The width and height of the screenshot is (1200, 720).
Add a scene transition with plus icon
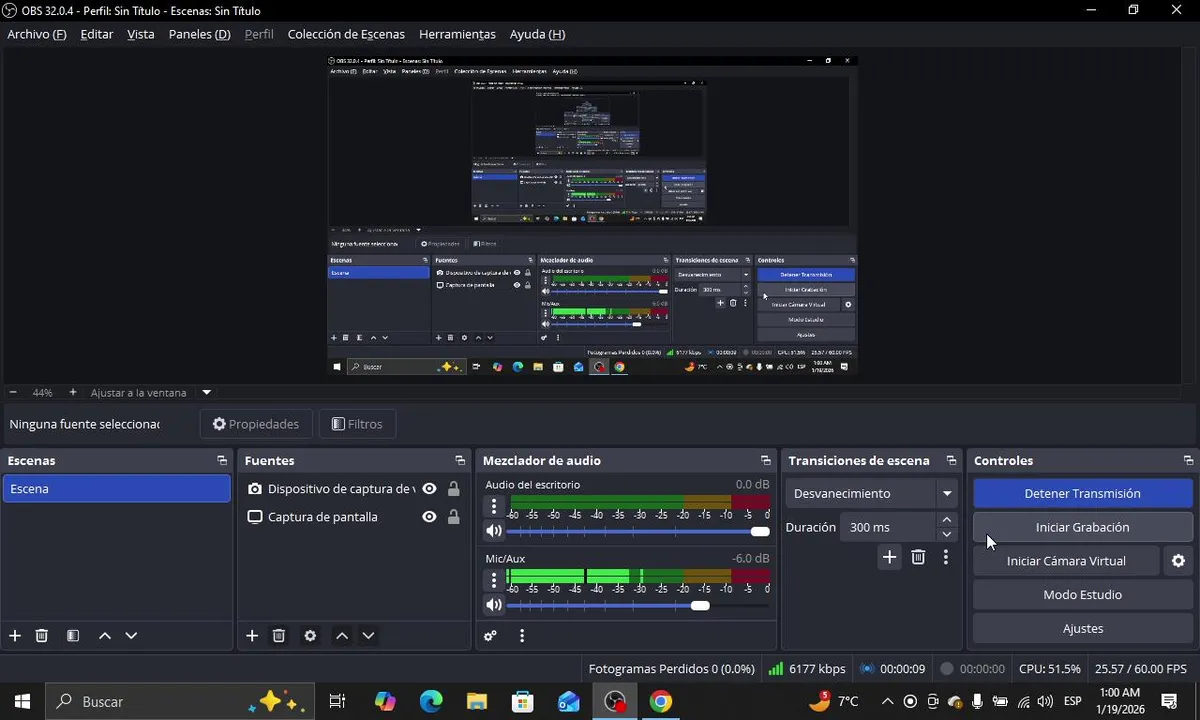tap(889, 557)
